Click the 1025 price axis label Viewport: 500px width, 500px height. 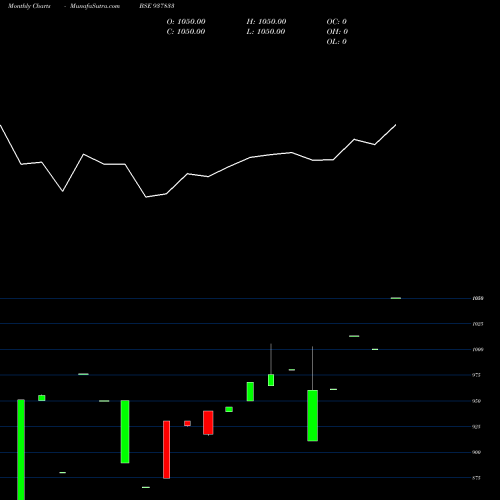(478, 324)
